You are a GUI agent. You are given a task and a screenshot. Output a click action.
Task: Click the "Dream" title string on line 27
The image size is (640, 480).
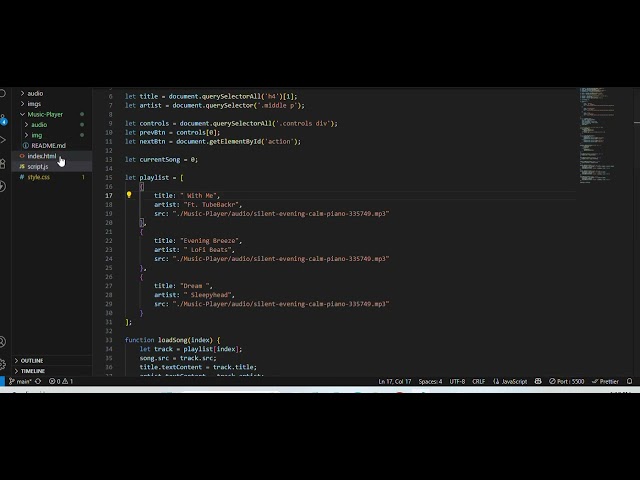click(x=196, y=286)
